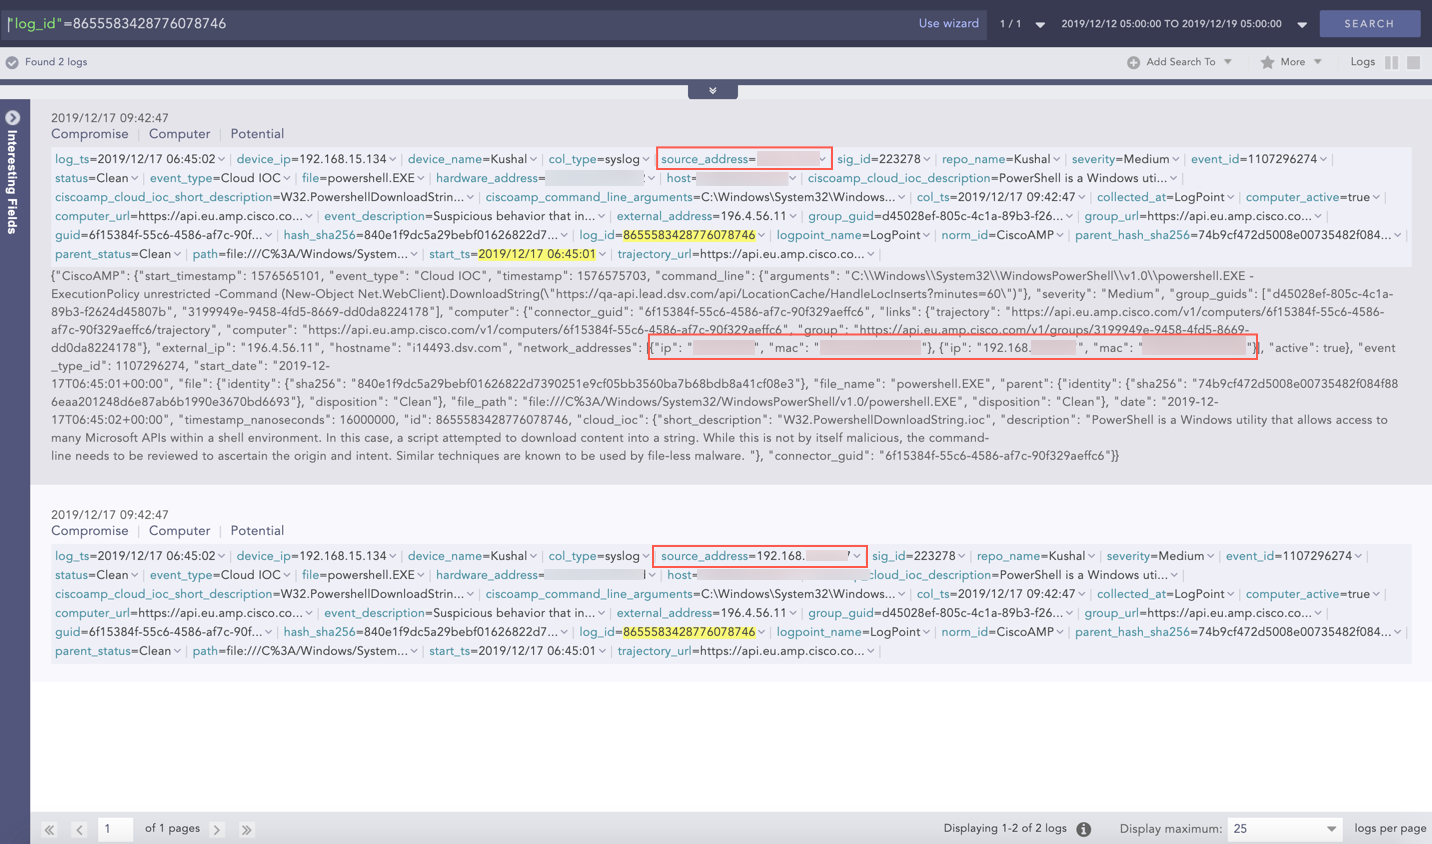
Task: Click the previous page arrow
Action: coord(79,829)
